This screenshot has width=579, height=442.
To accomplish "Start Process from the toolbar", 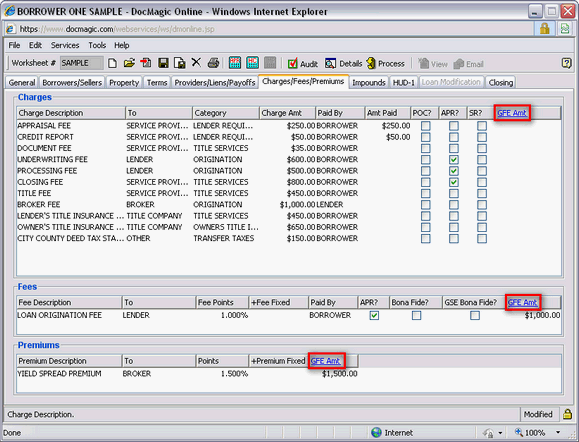I will 386,64.
